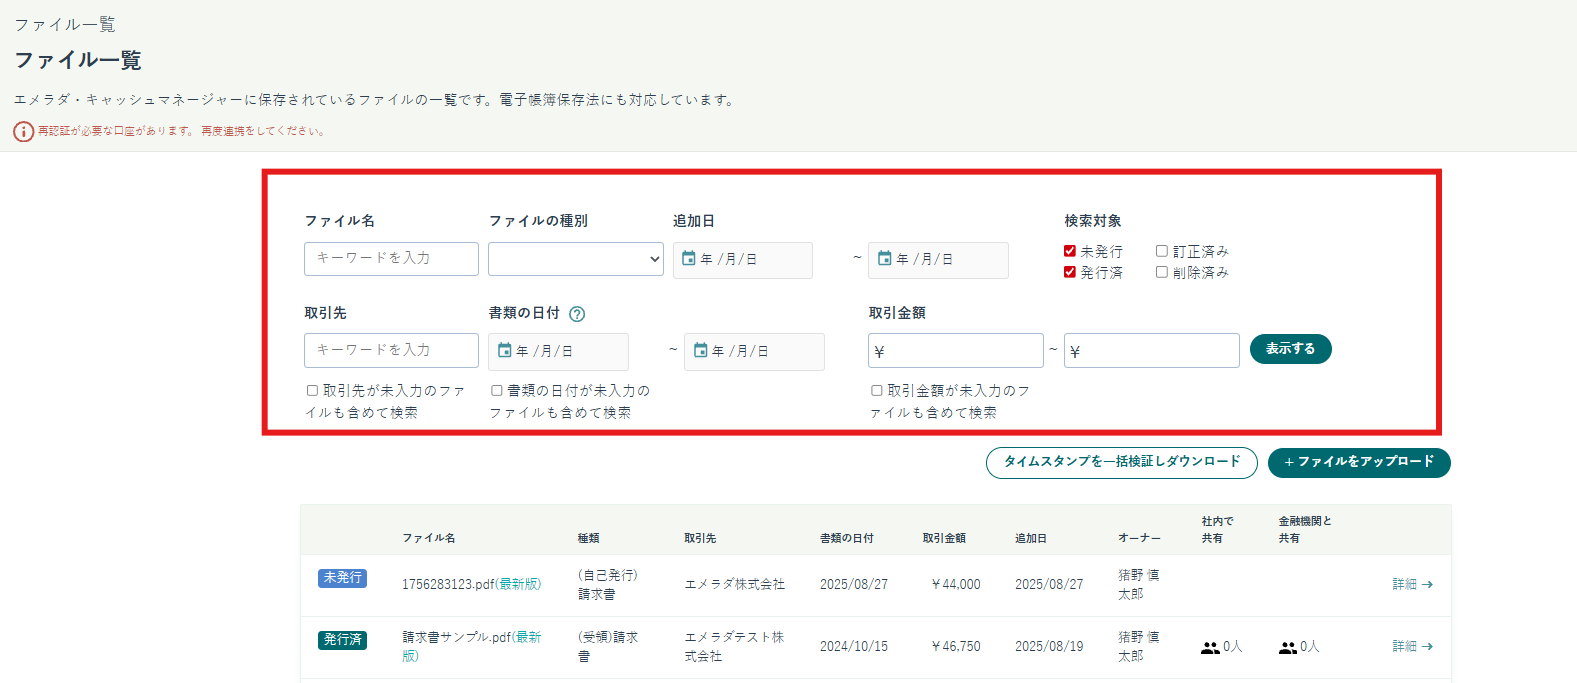Focus the 取引先 keyword input

391,350
